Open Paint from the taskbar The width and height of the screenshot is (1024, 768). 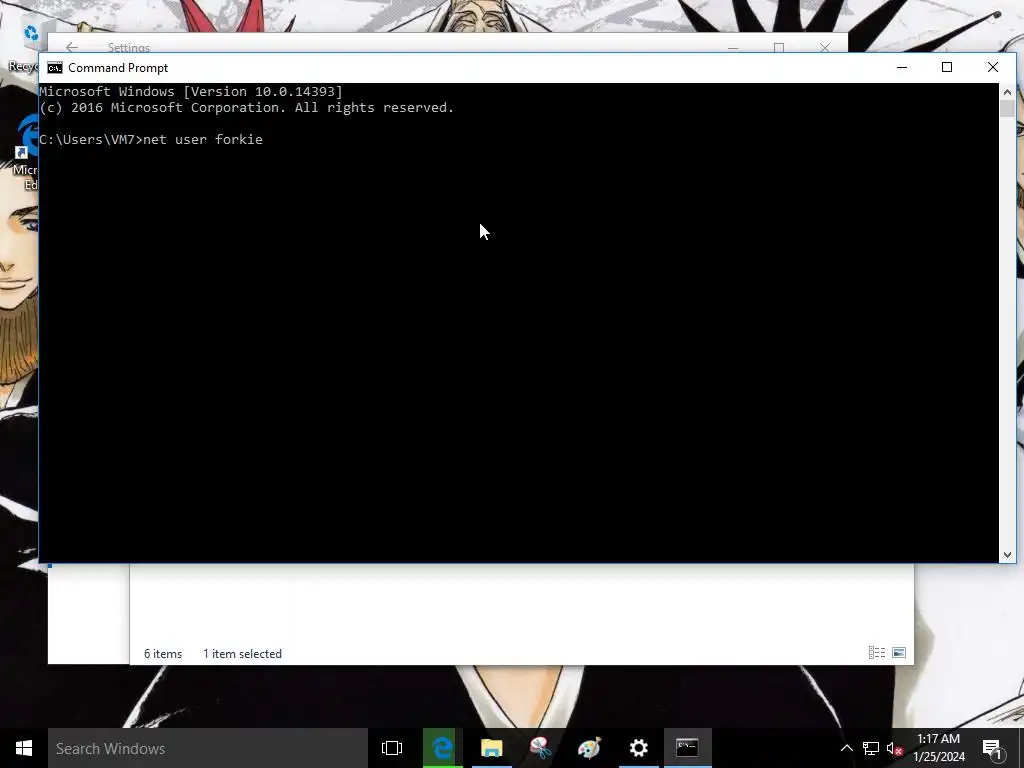pos(589,748)
